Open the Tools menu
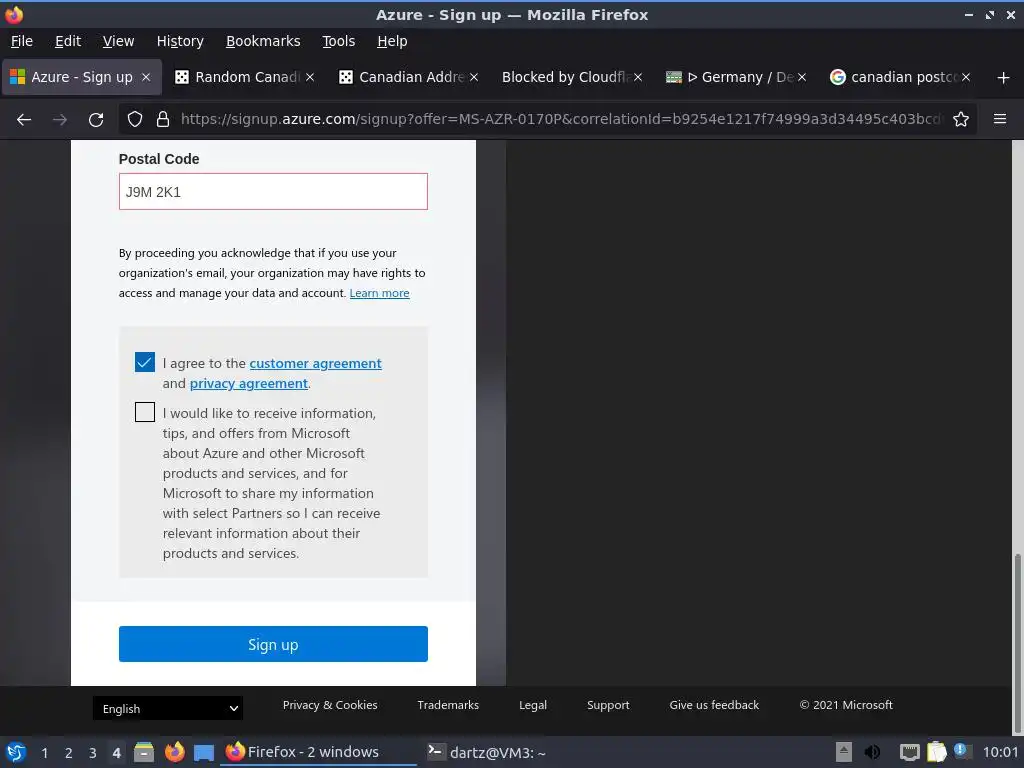This screenshot has height=768, width=1024. point(338,41)
